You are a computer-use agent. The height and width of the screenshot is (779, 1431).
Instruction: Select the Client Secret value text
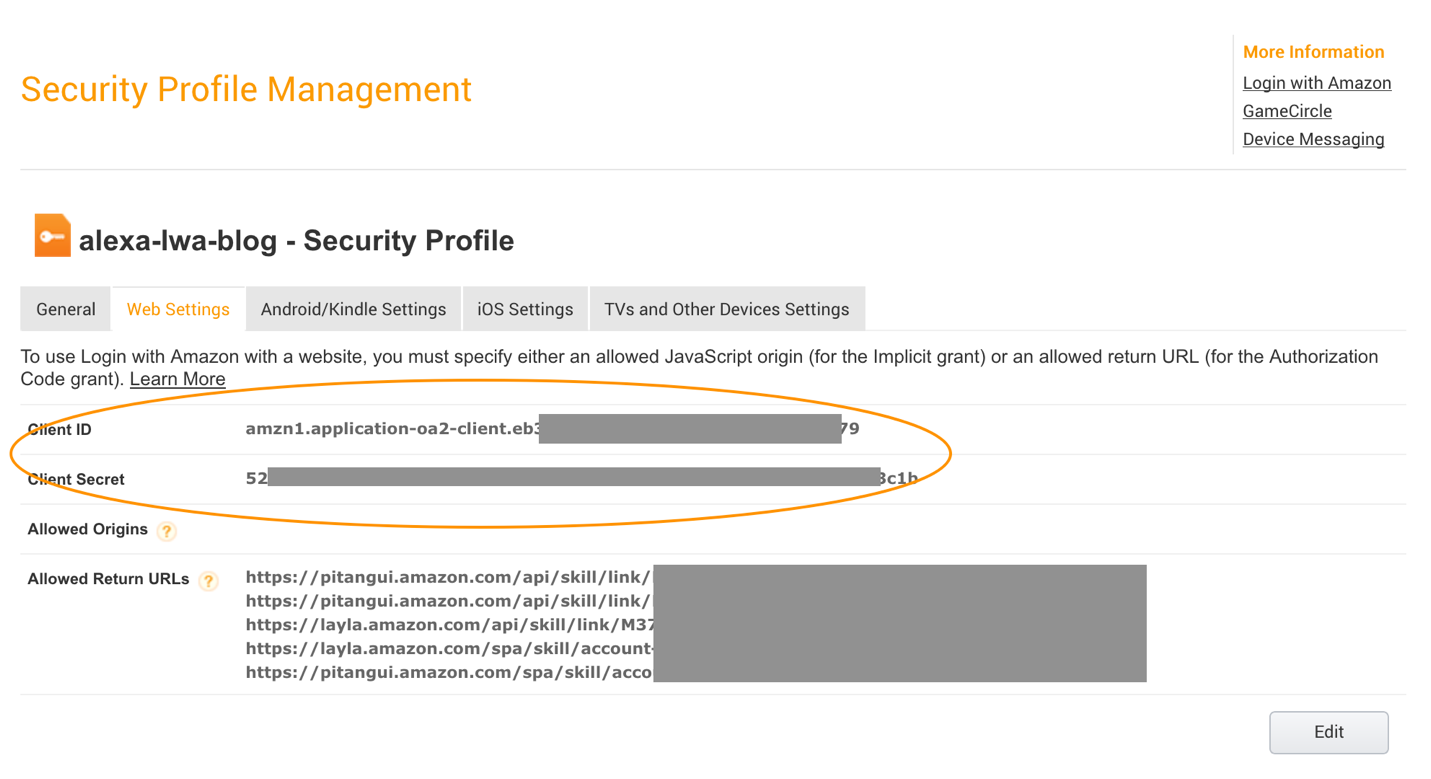[580, 478]
